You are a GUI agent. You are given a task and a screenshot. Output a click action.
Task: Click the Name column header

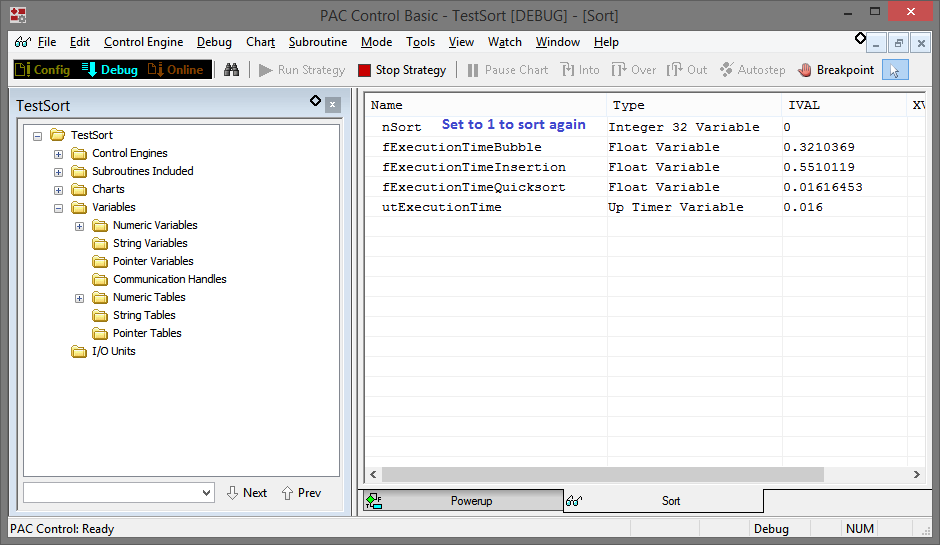486,105
